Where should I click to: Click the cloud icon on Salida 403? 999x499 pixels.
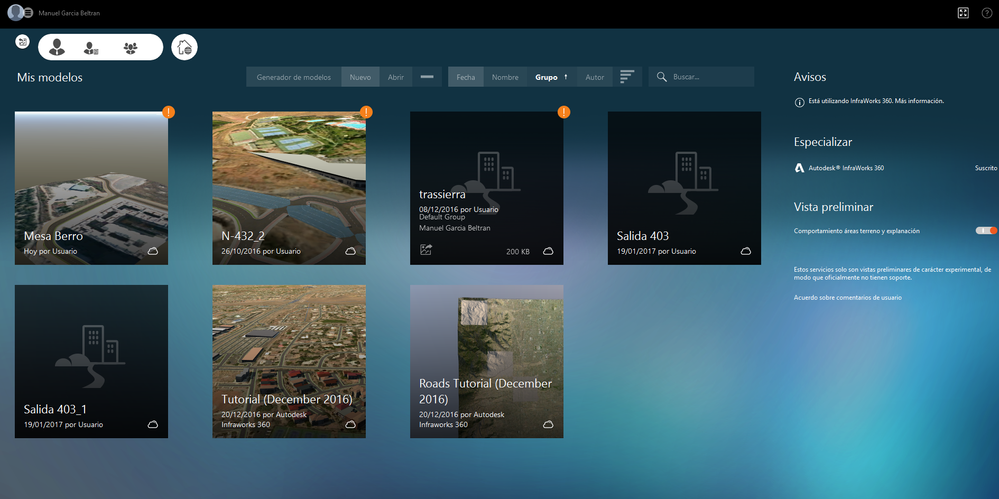(x=745, y=251)
